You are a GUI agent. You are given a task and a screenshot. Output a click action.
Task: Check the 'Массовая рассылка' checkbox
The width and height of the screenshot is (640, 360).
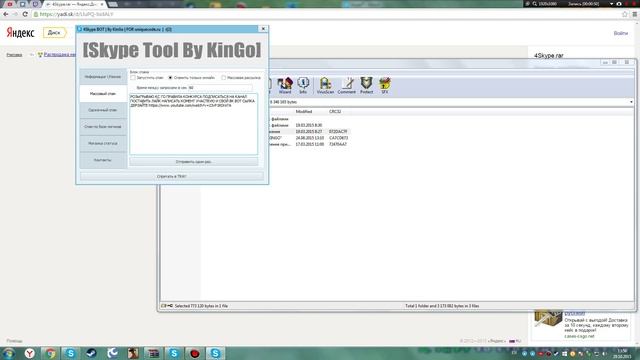(x=223, y=78)
